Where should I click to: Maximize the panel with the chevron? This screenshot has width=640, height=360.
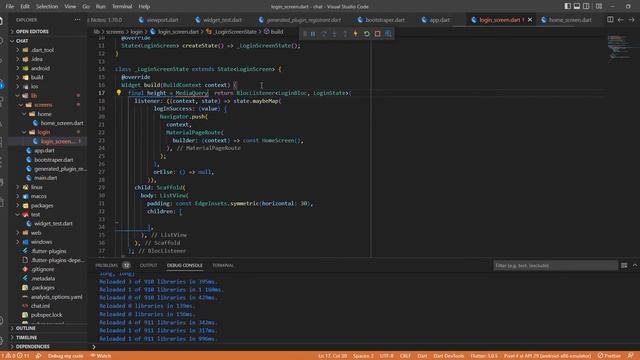click(635, 265)
